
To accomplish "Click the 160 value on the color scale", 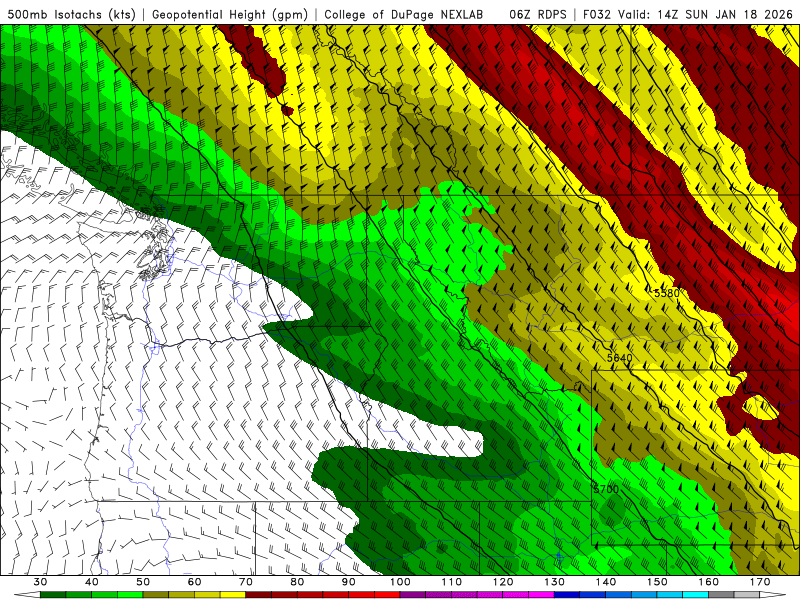I will (x=709, y=582).
